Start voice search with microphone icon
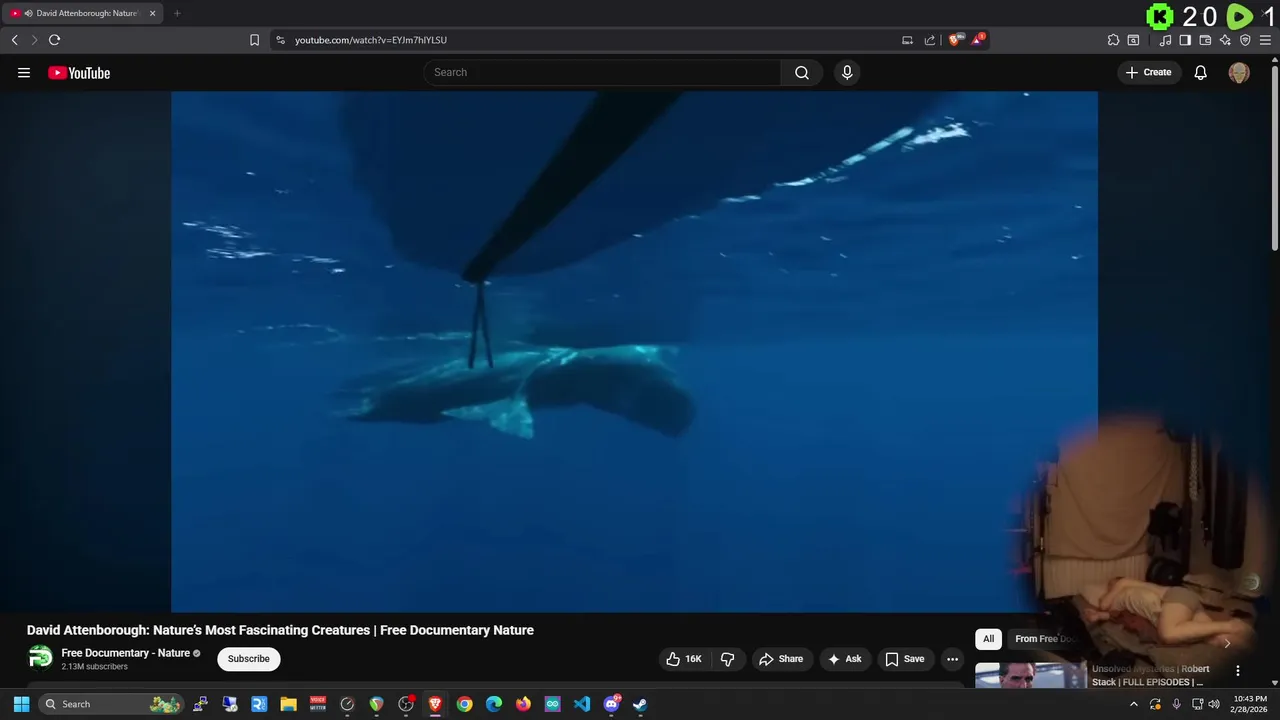 (x=847, y=72)
